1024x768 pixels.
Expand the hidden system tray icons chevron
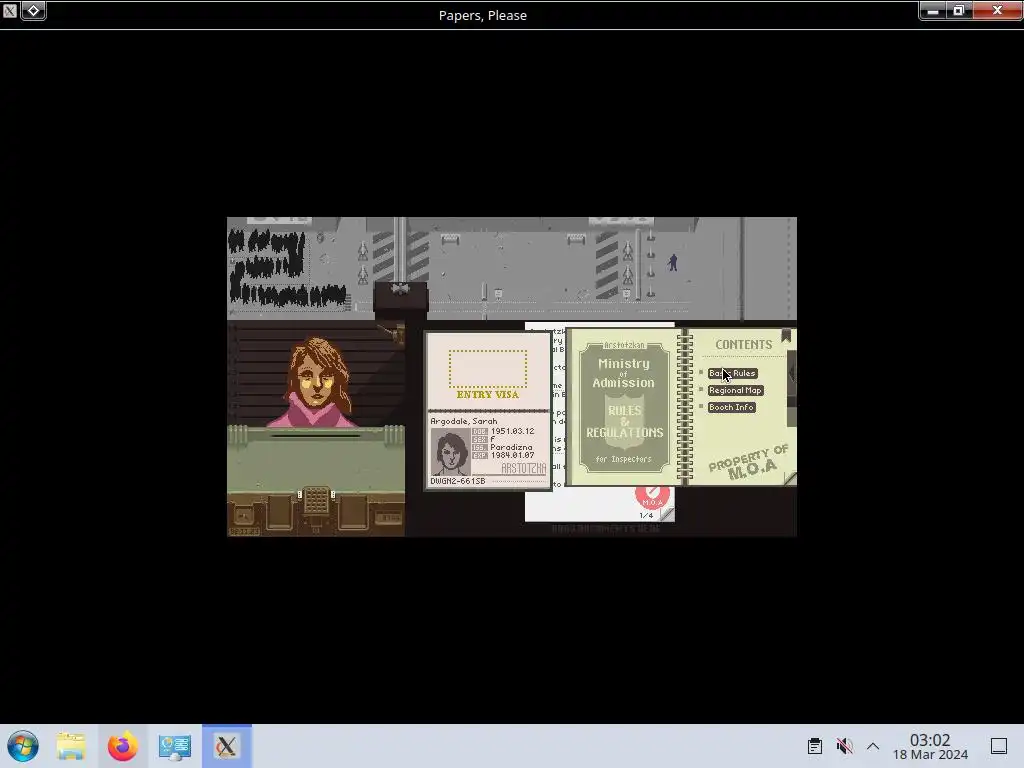point(873,746)
